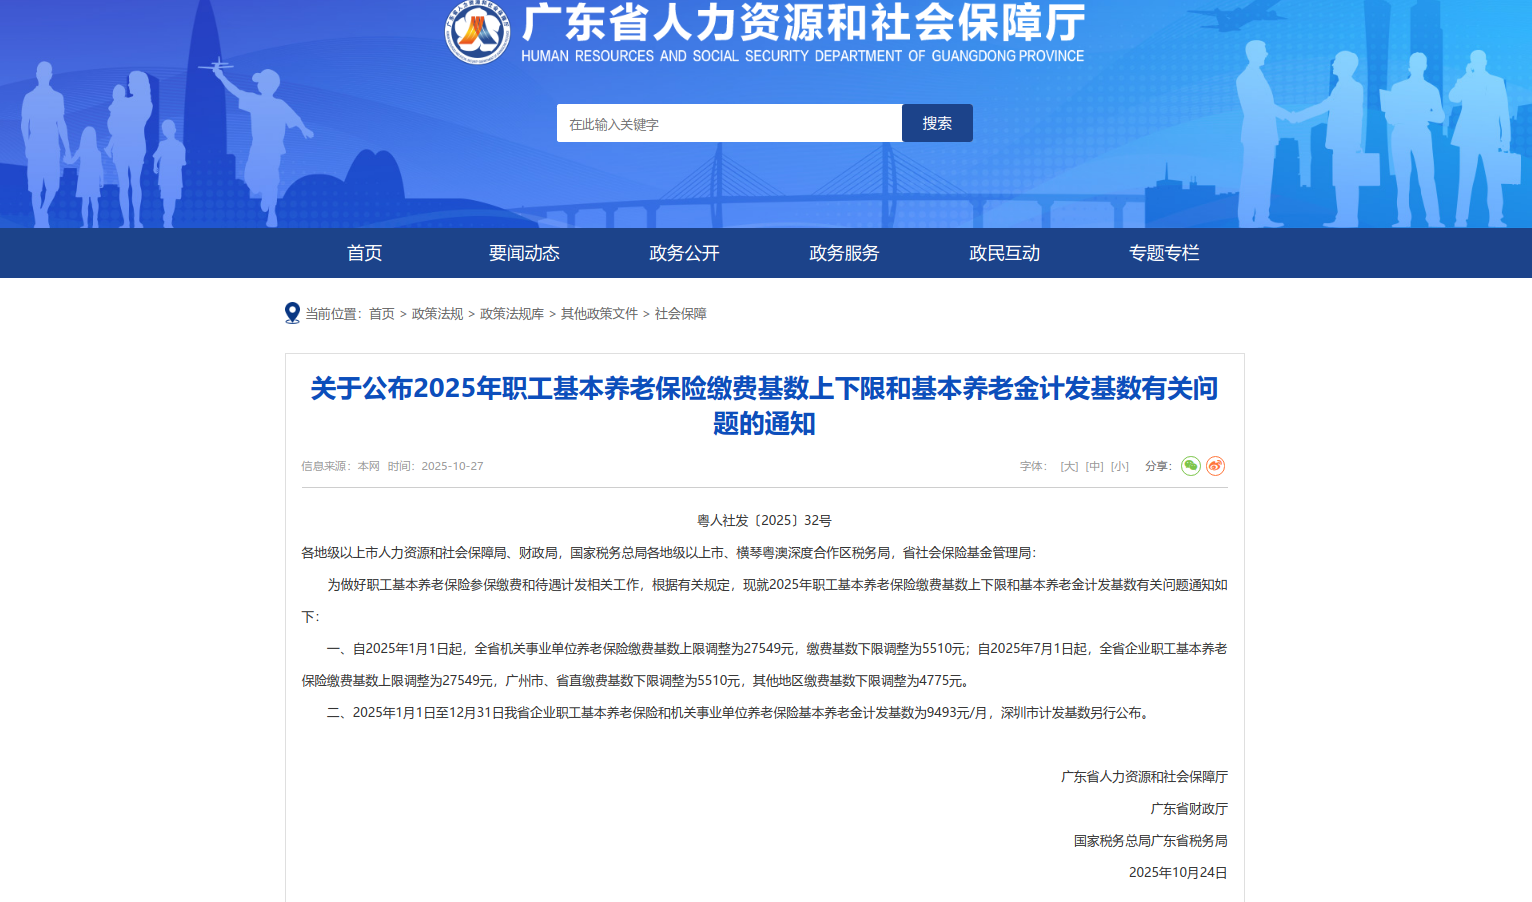This screenshot has width=1532, height=902.
Task: Click the Weibo share icon
Action: tap(1215, 466)
